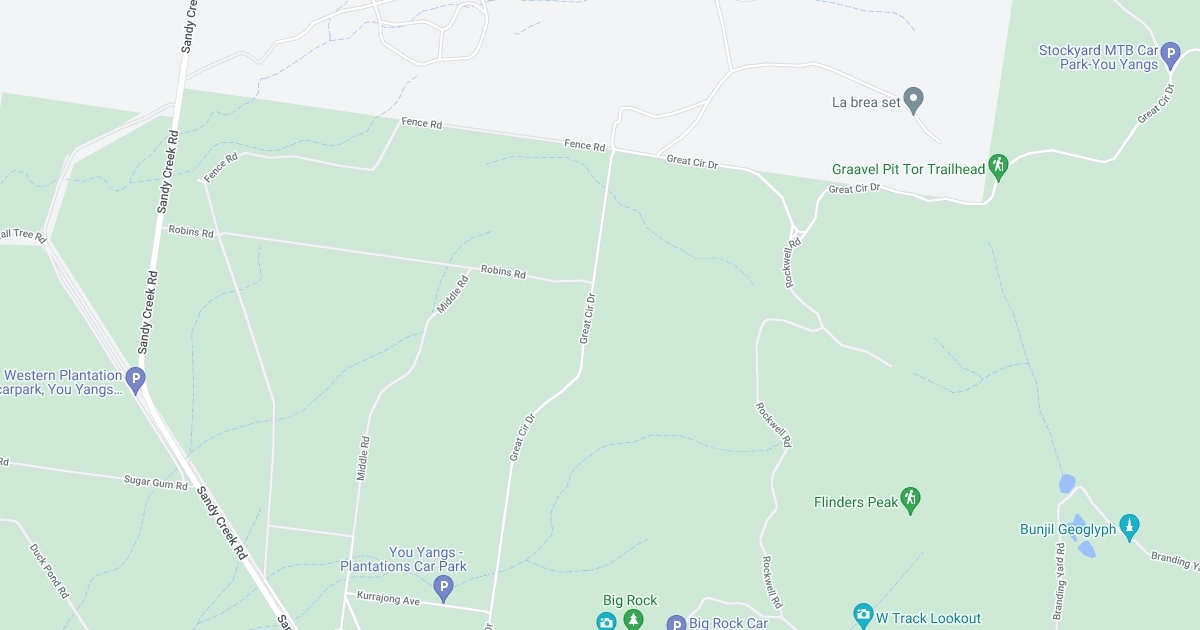Select the La brea set location pin

coord(914,100)
